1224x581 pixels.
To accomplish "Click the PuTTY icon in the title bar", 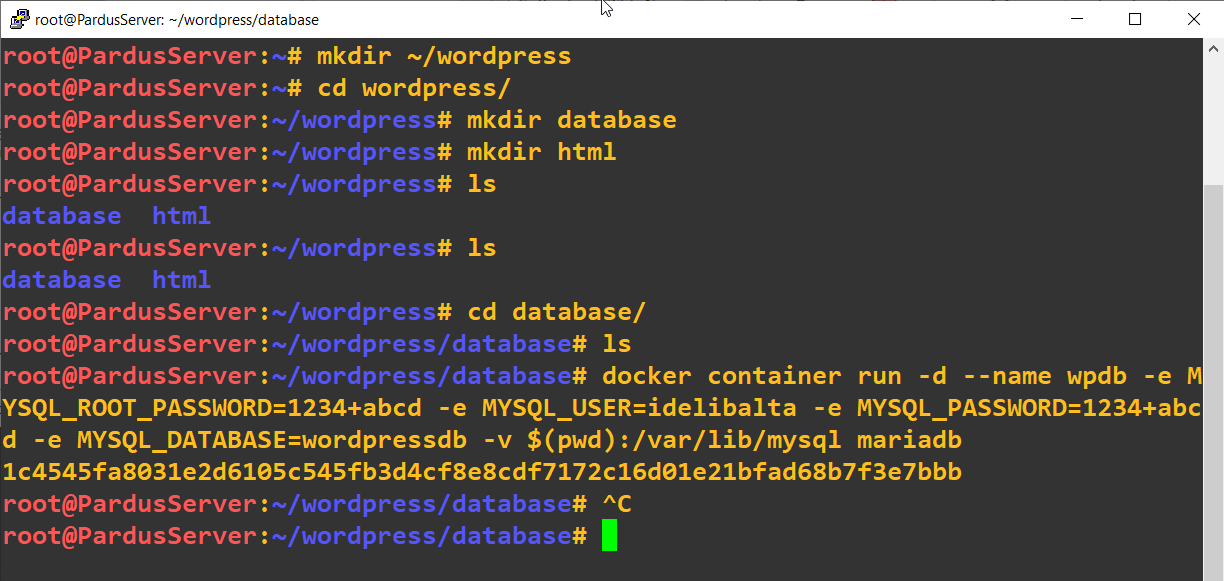I will [18, 19].
